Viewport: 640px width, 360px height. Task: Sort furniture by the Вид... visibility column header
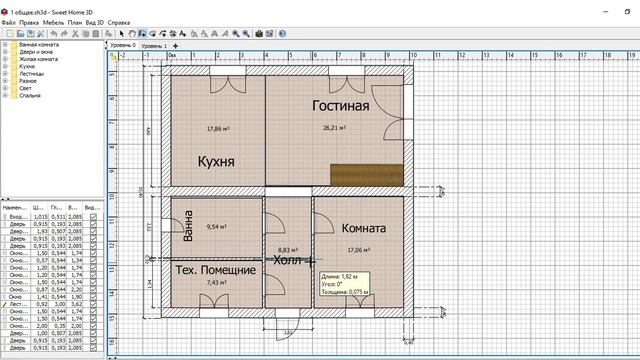click(93, 208)
